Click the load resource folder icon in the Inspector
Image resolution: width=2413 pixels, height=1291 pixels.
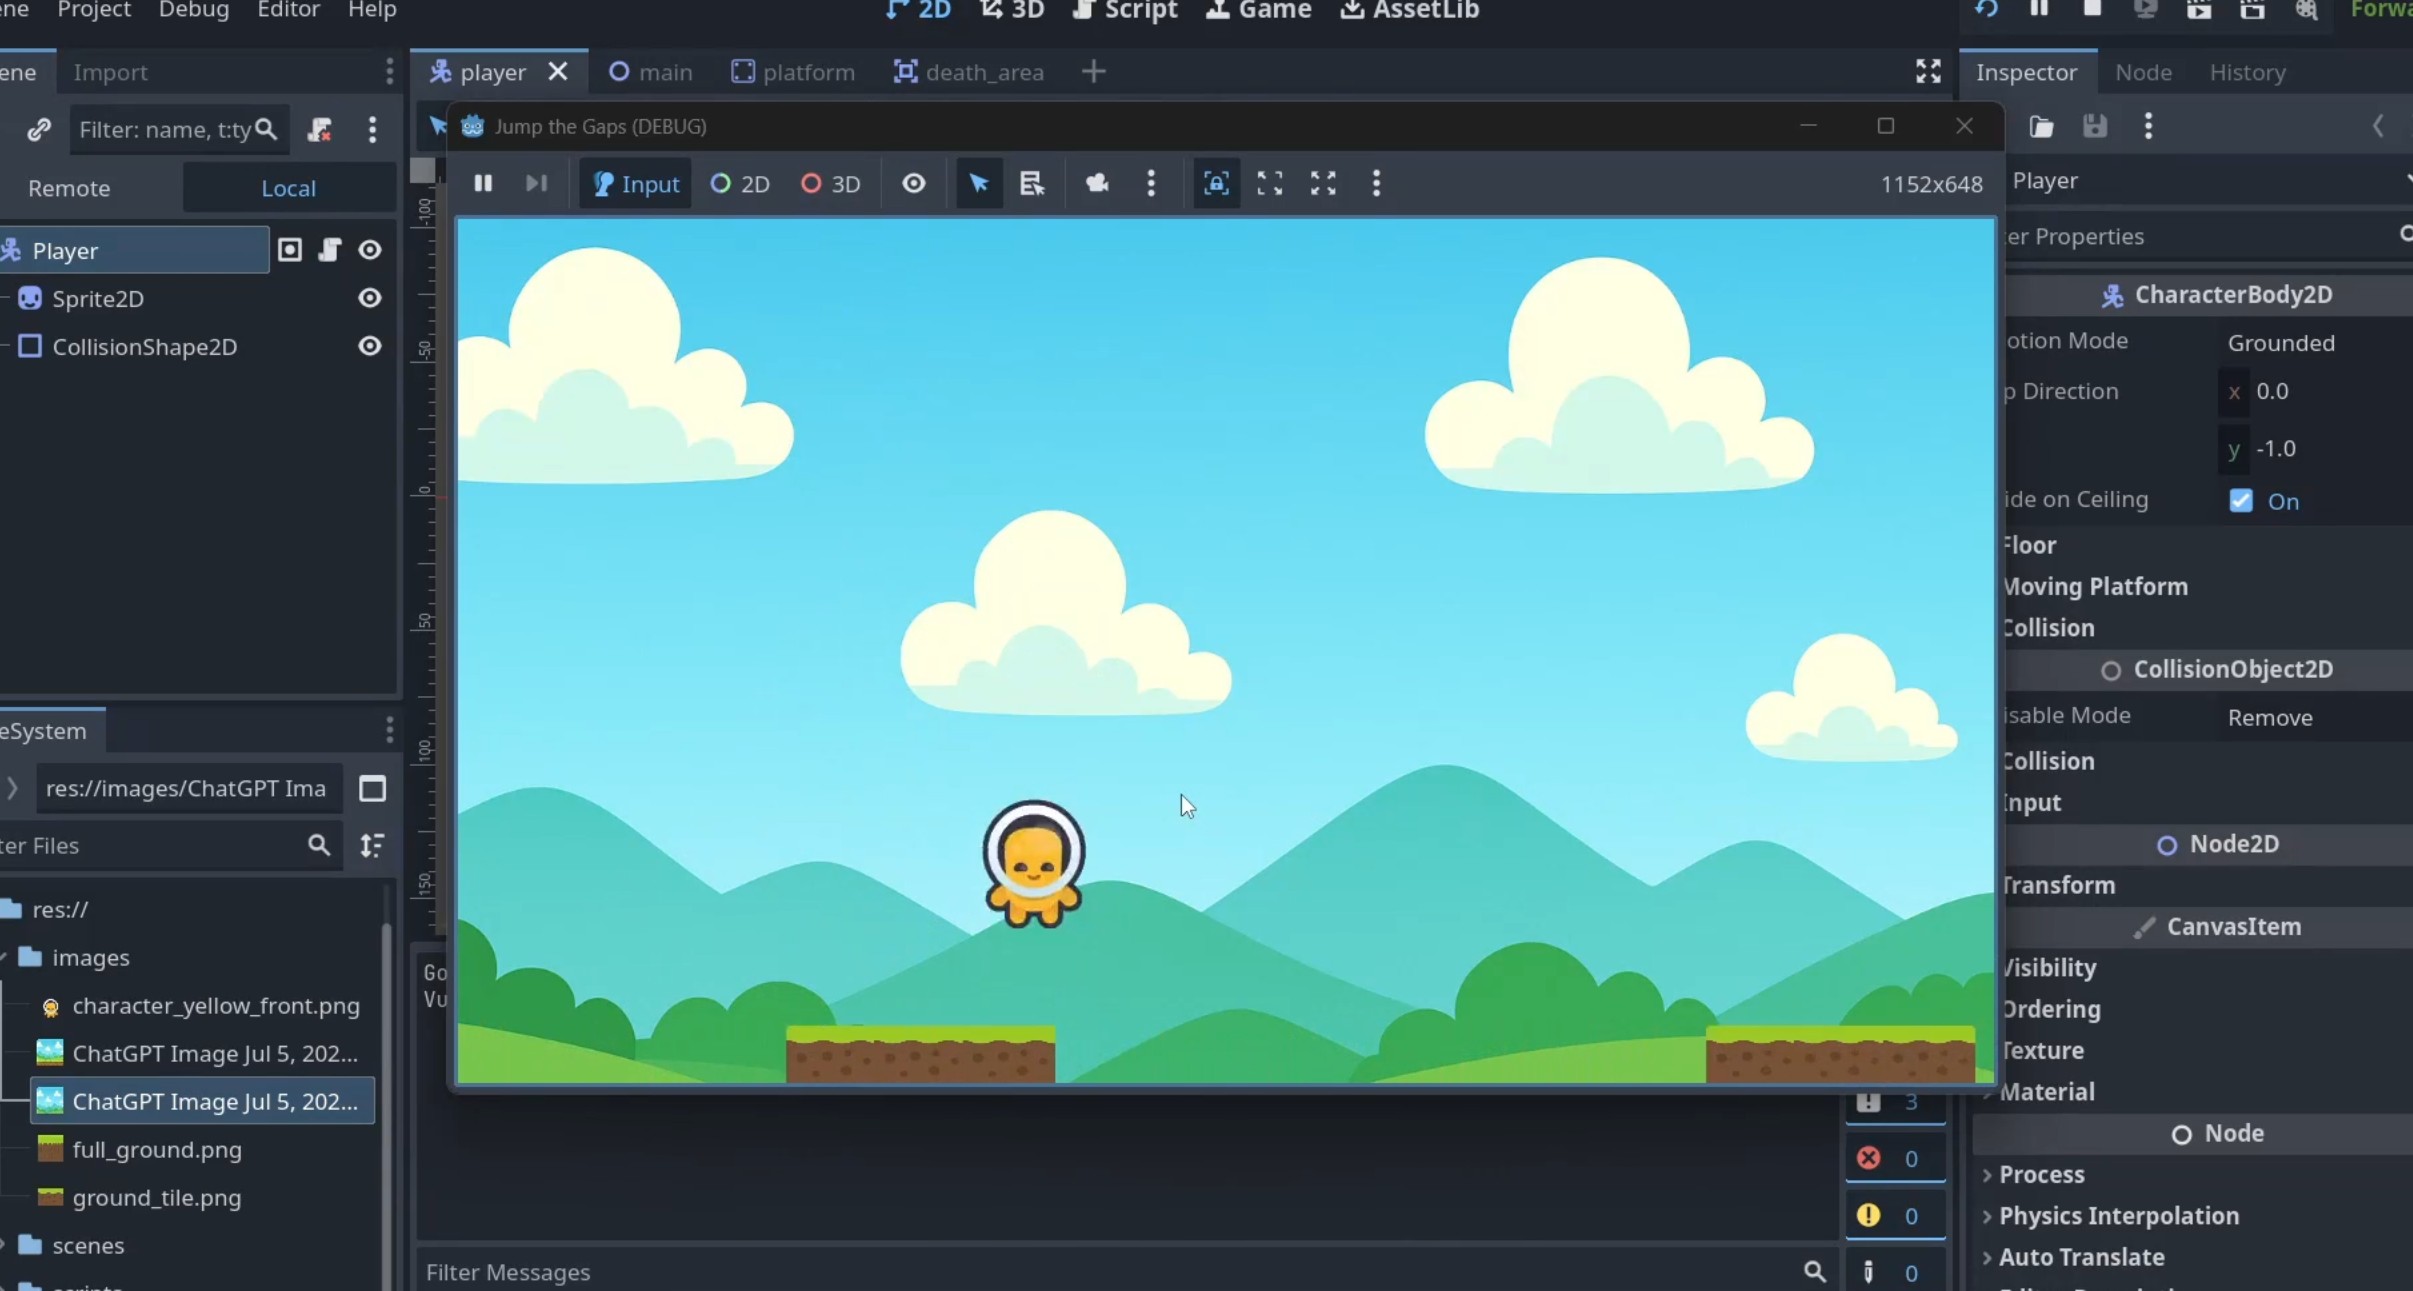point(2041,126)
